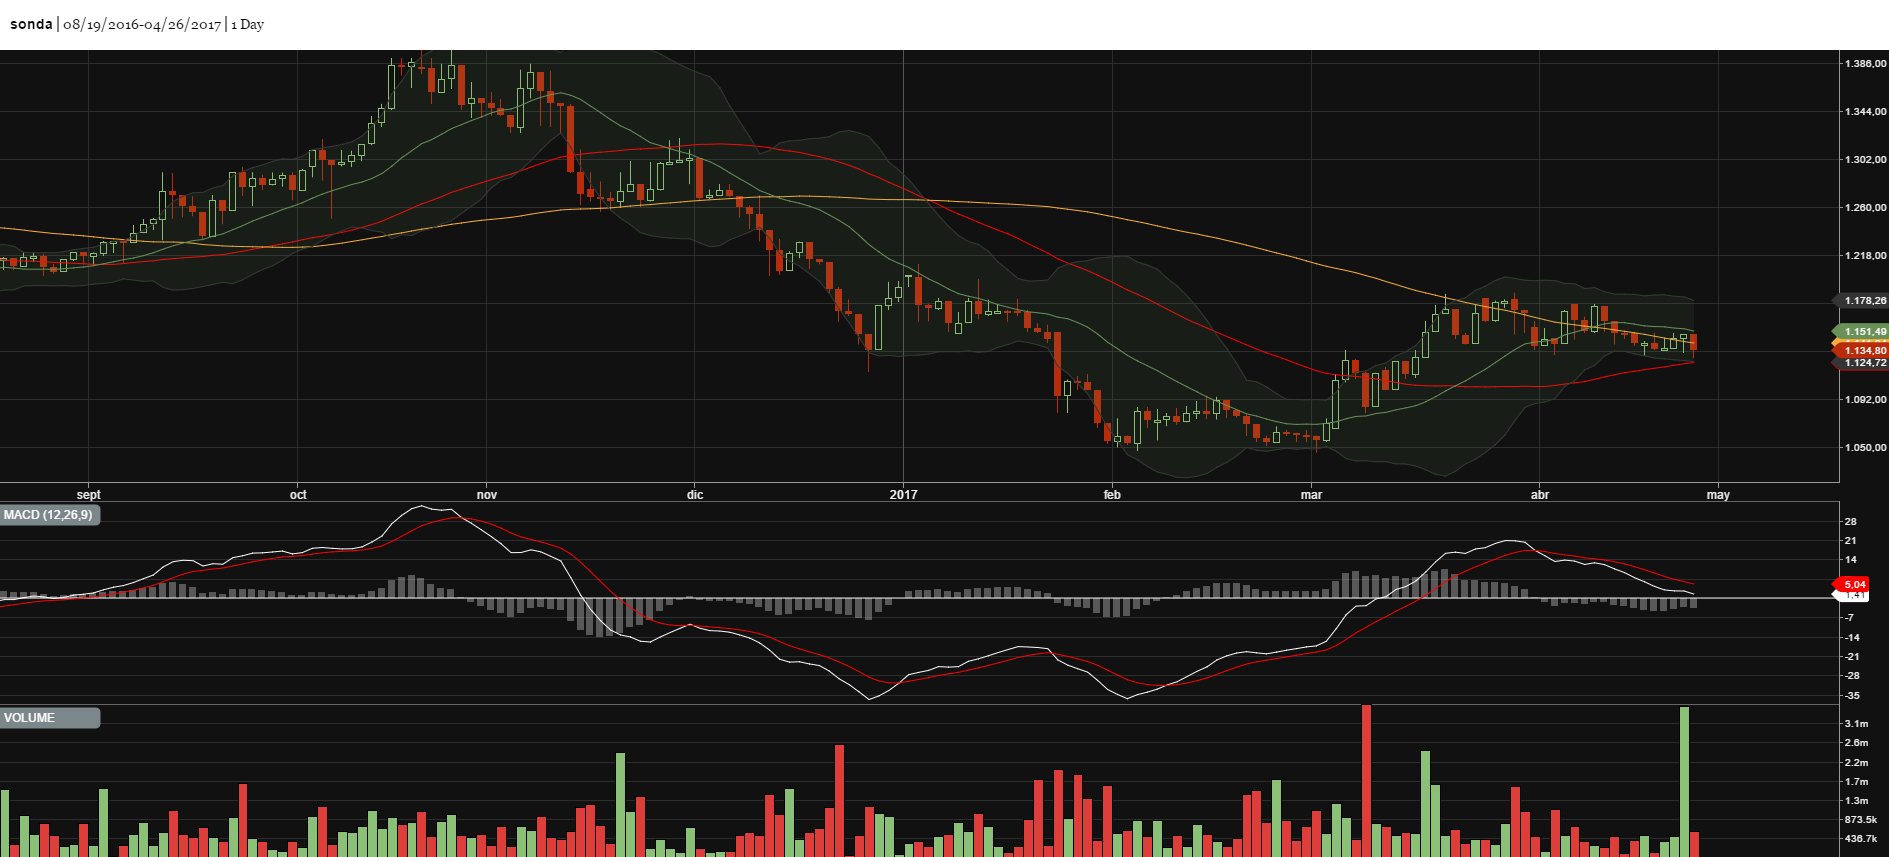
Task: Click the '1.050,00' price axis label
Action: [x=1865, y=448]
